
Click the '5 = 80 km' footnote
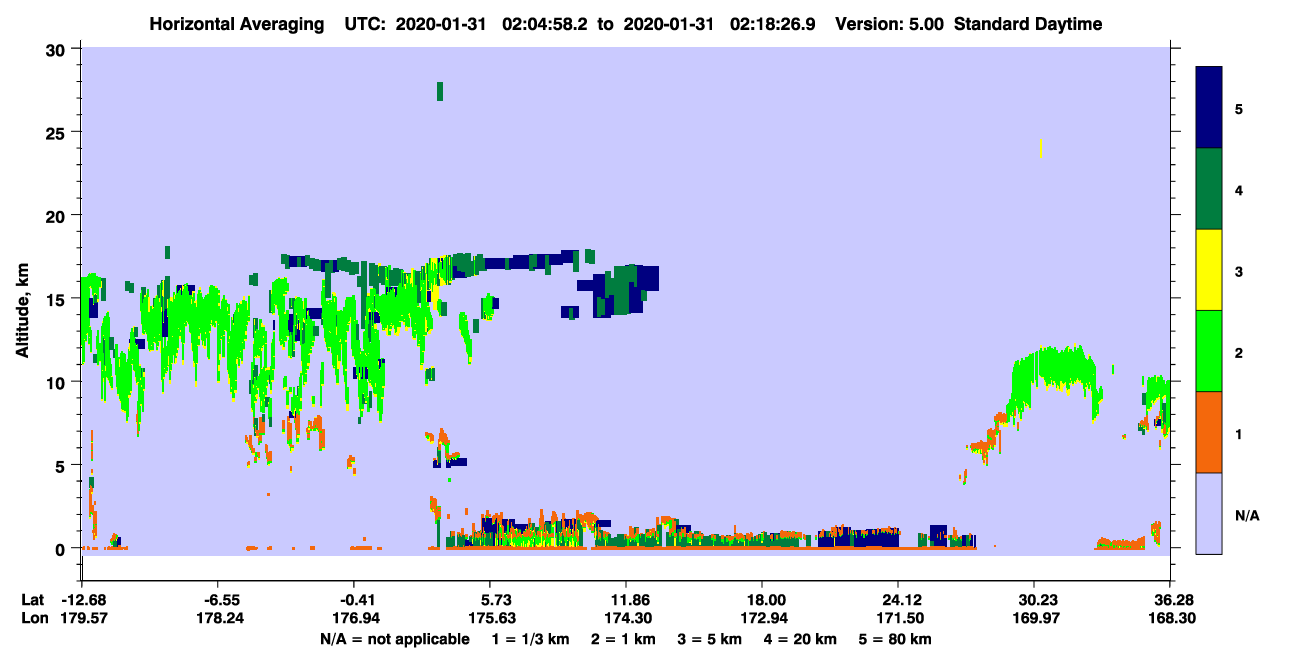point(896,639)
